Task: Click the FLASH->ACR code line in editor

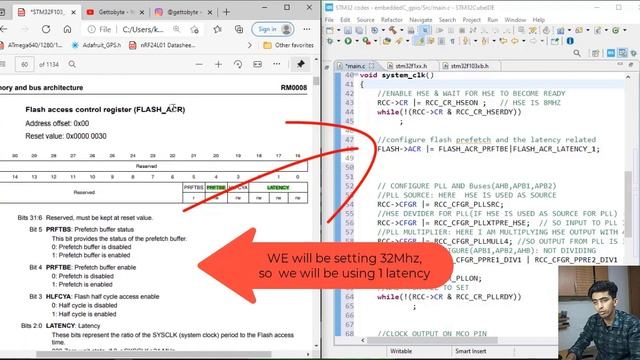Action: pos(488,149)
